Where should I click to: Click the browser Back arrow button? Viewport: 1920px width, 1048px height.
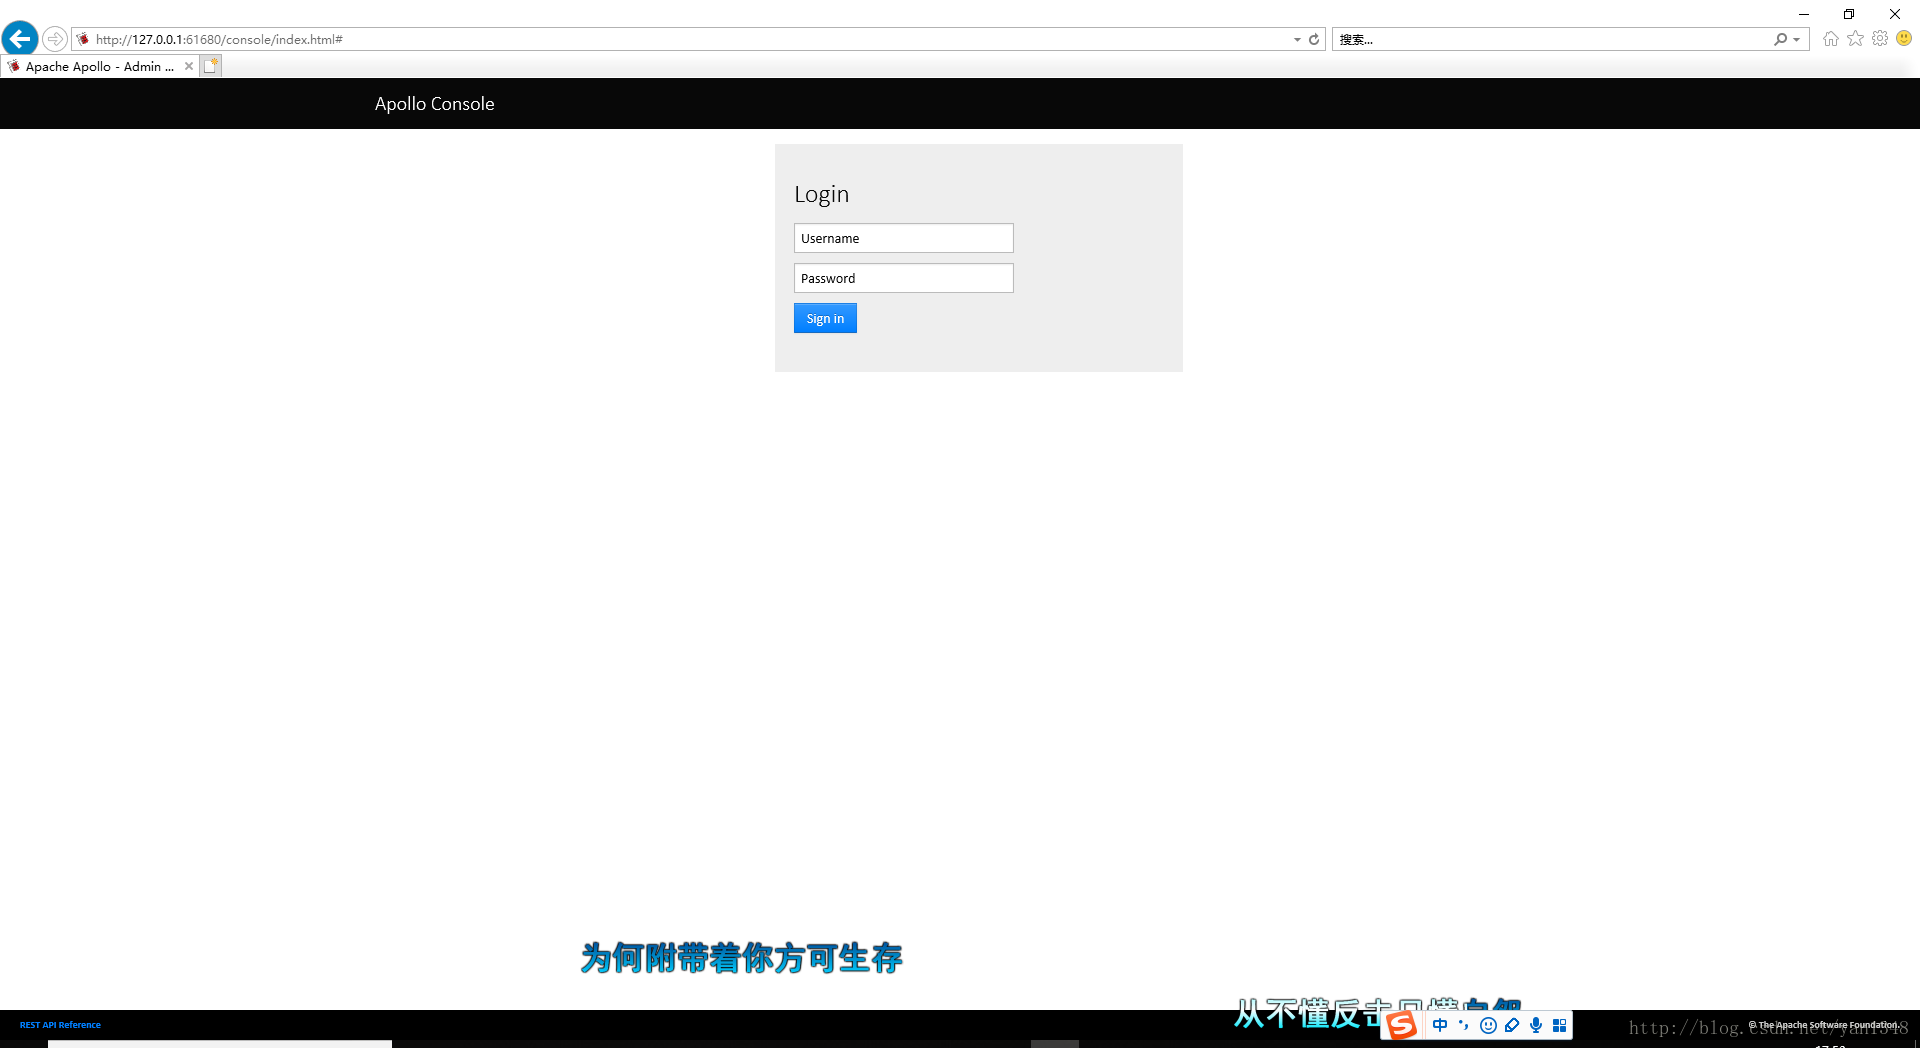coord(20,39)
